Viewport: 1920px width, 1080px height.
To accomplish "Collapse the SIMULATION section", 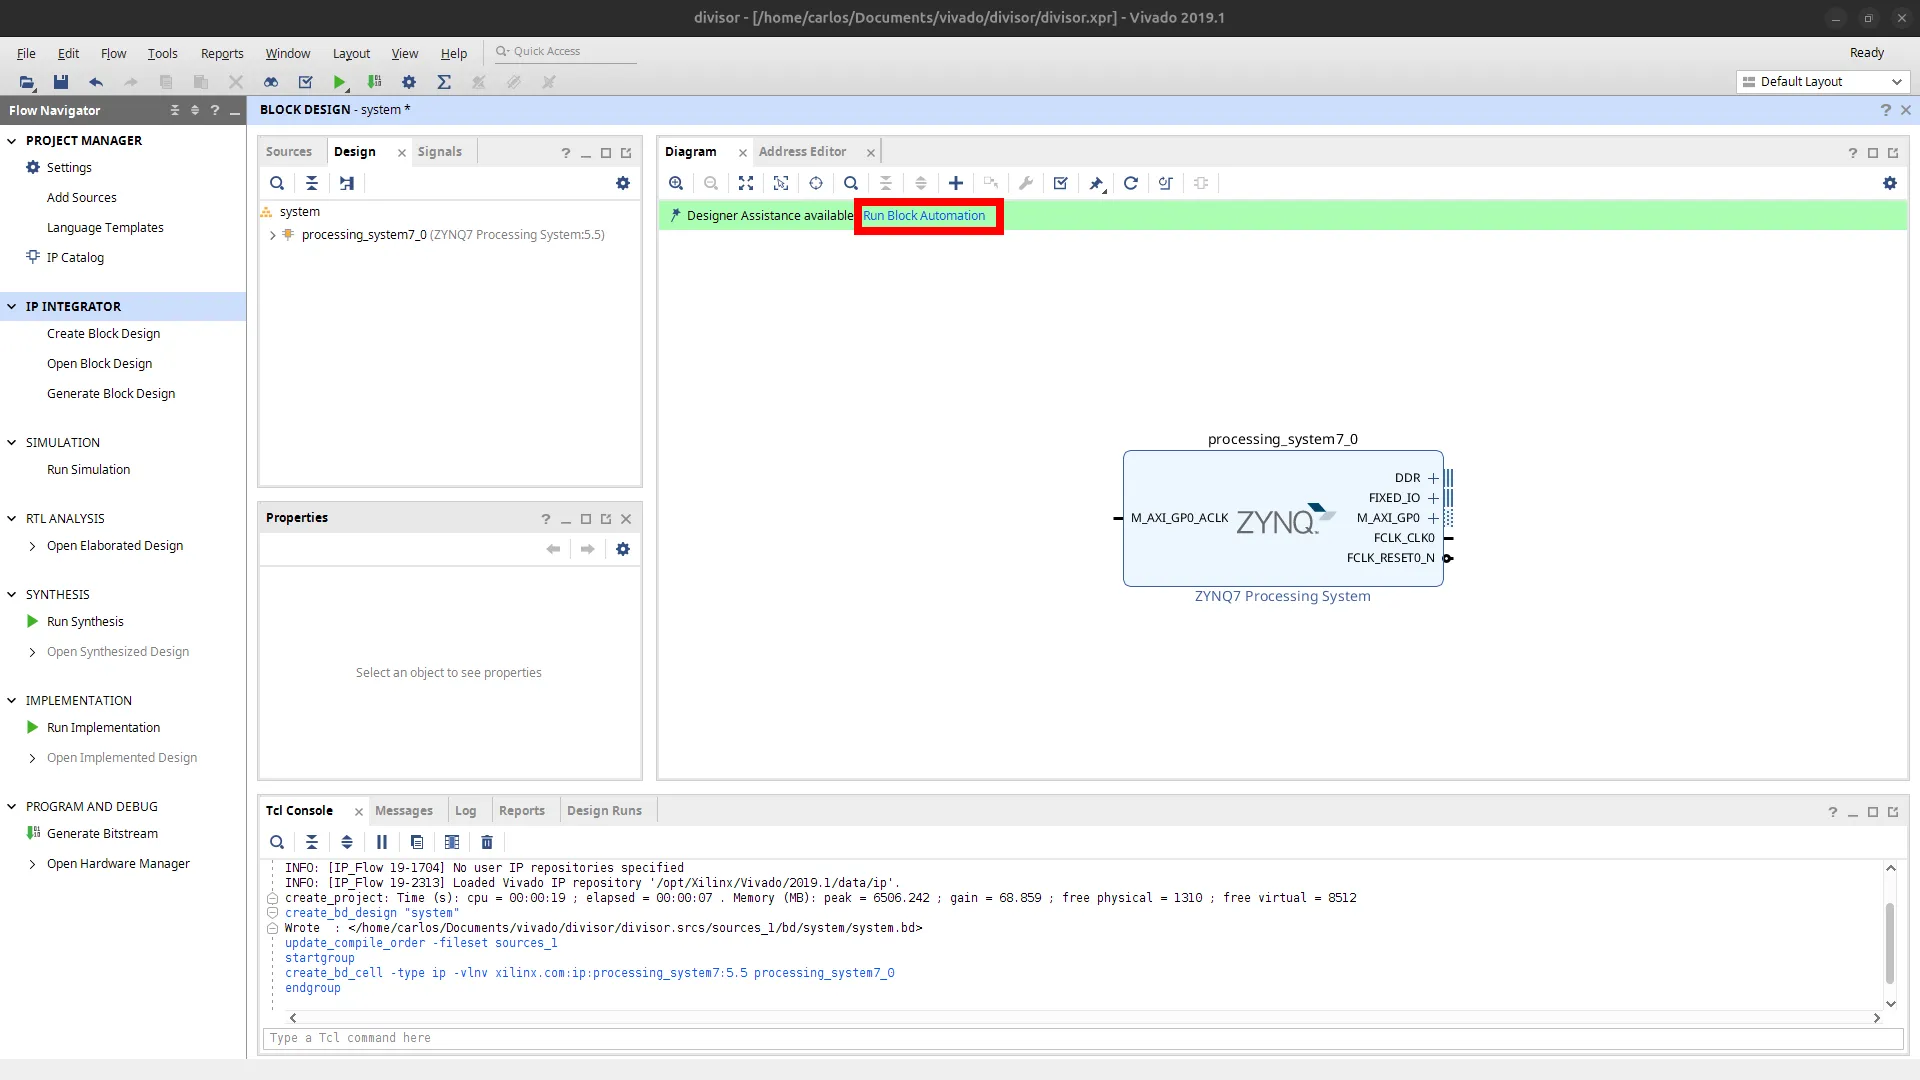I will [x=12, y=443].
